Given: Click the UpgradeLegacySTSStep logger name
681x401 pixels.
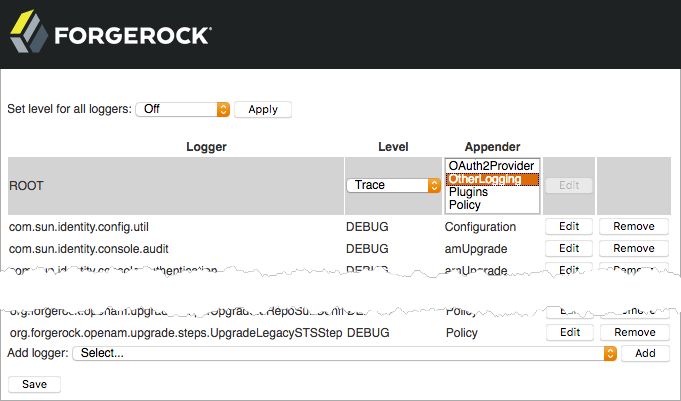Looking at the screenshot, I should tap(176, 333).
